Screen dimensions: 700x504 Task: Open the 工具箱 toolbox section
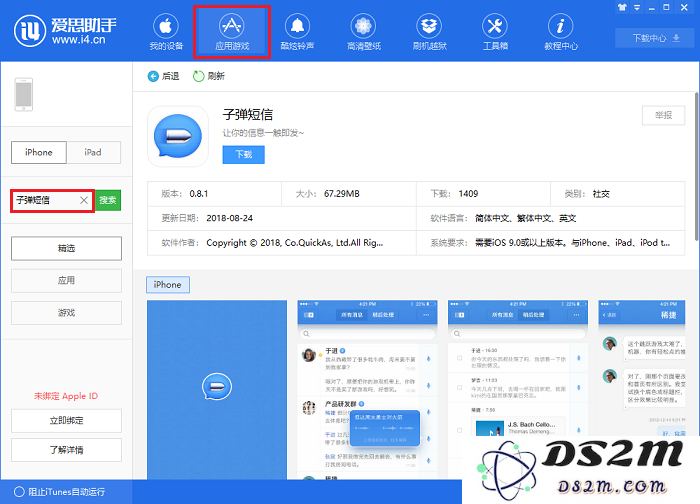click(x=495, y=32)
